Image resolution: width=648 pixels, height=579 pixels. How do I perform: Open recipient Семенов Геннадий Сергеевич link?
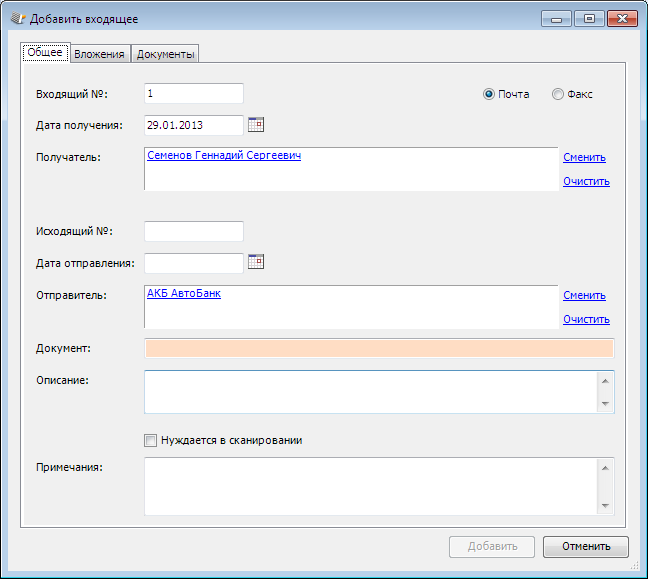tap(224, 156)
